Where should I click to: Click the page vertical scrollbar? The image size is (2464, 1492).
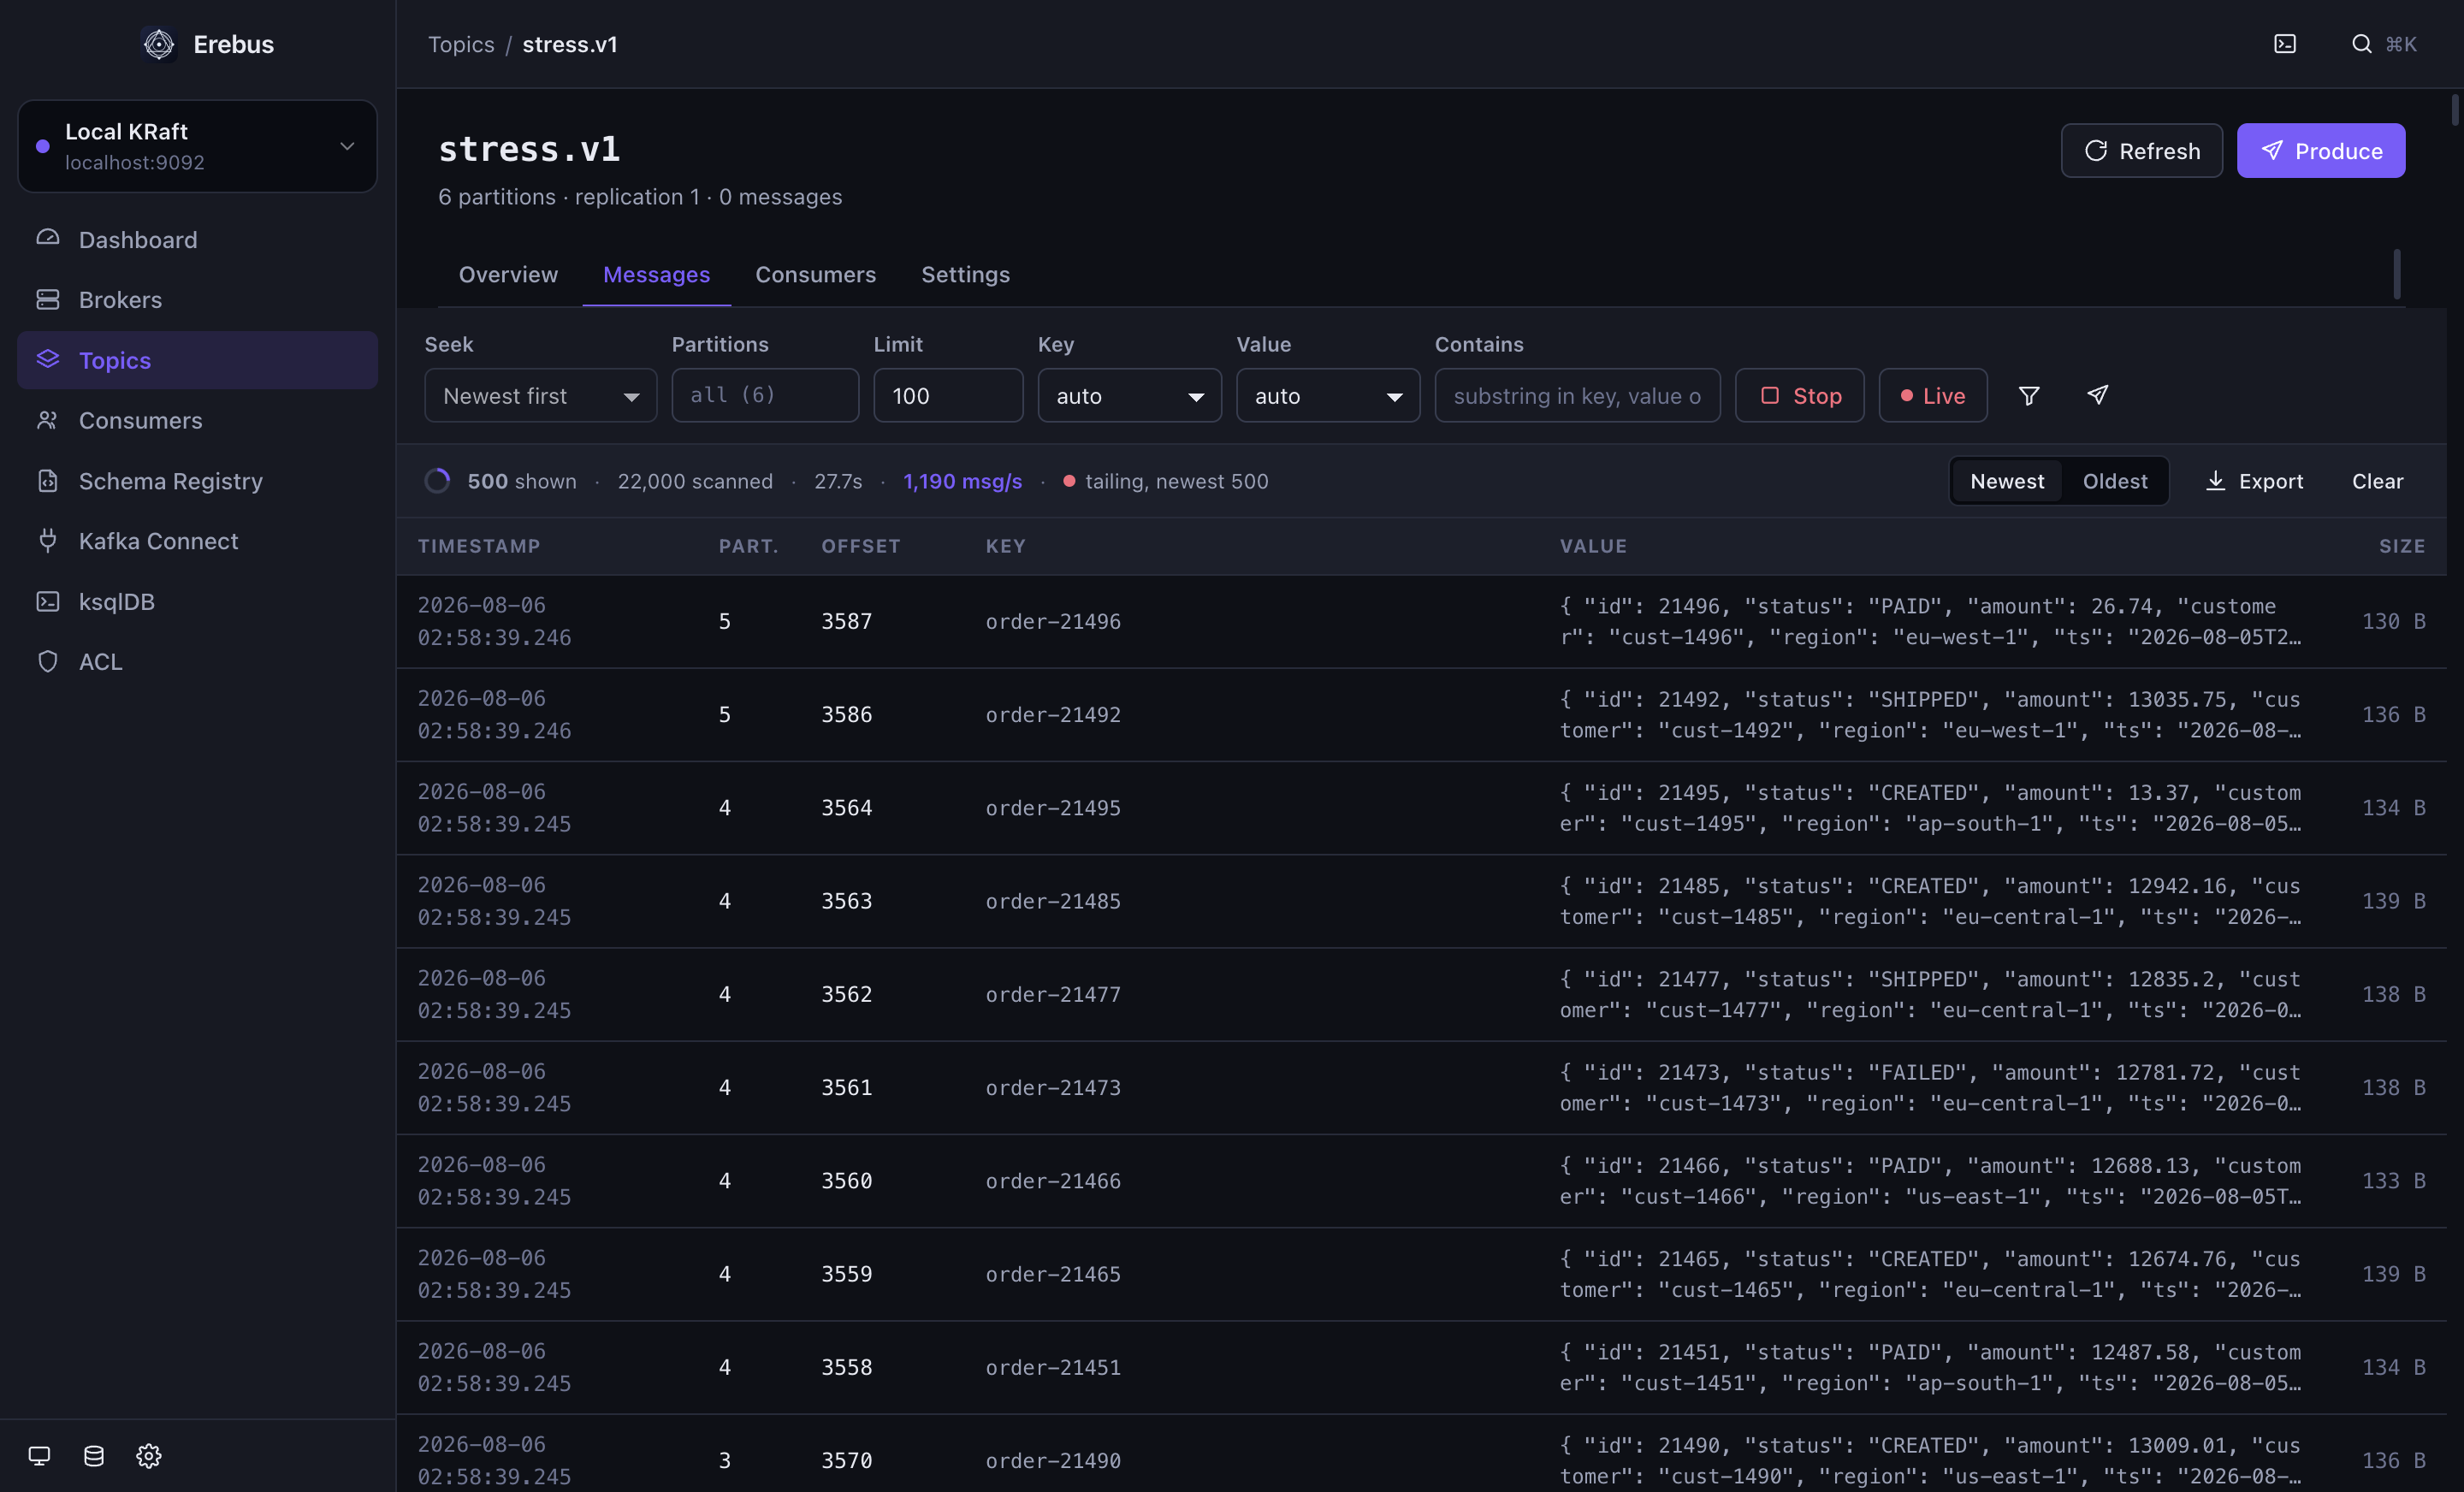pyautogui.click(x=2454, y=110)
